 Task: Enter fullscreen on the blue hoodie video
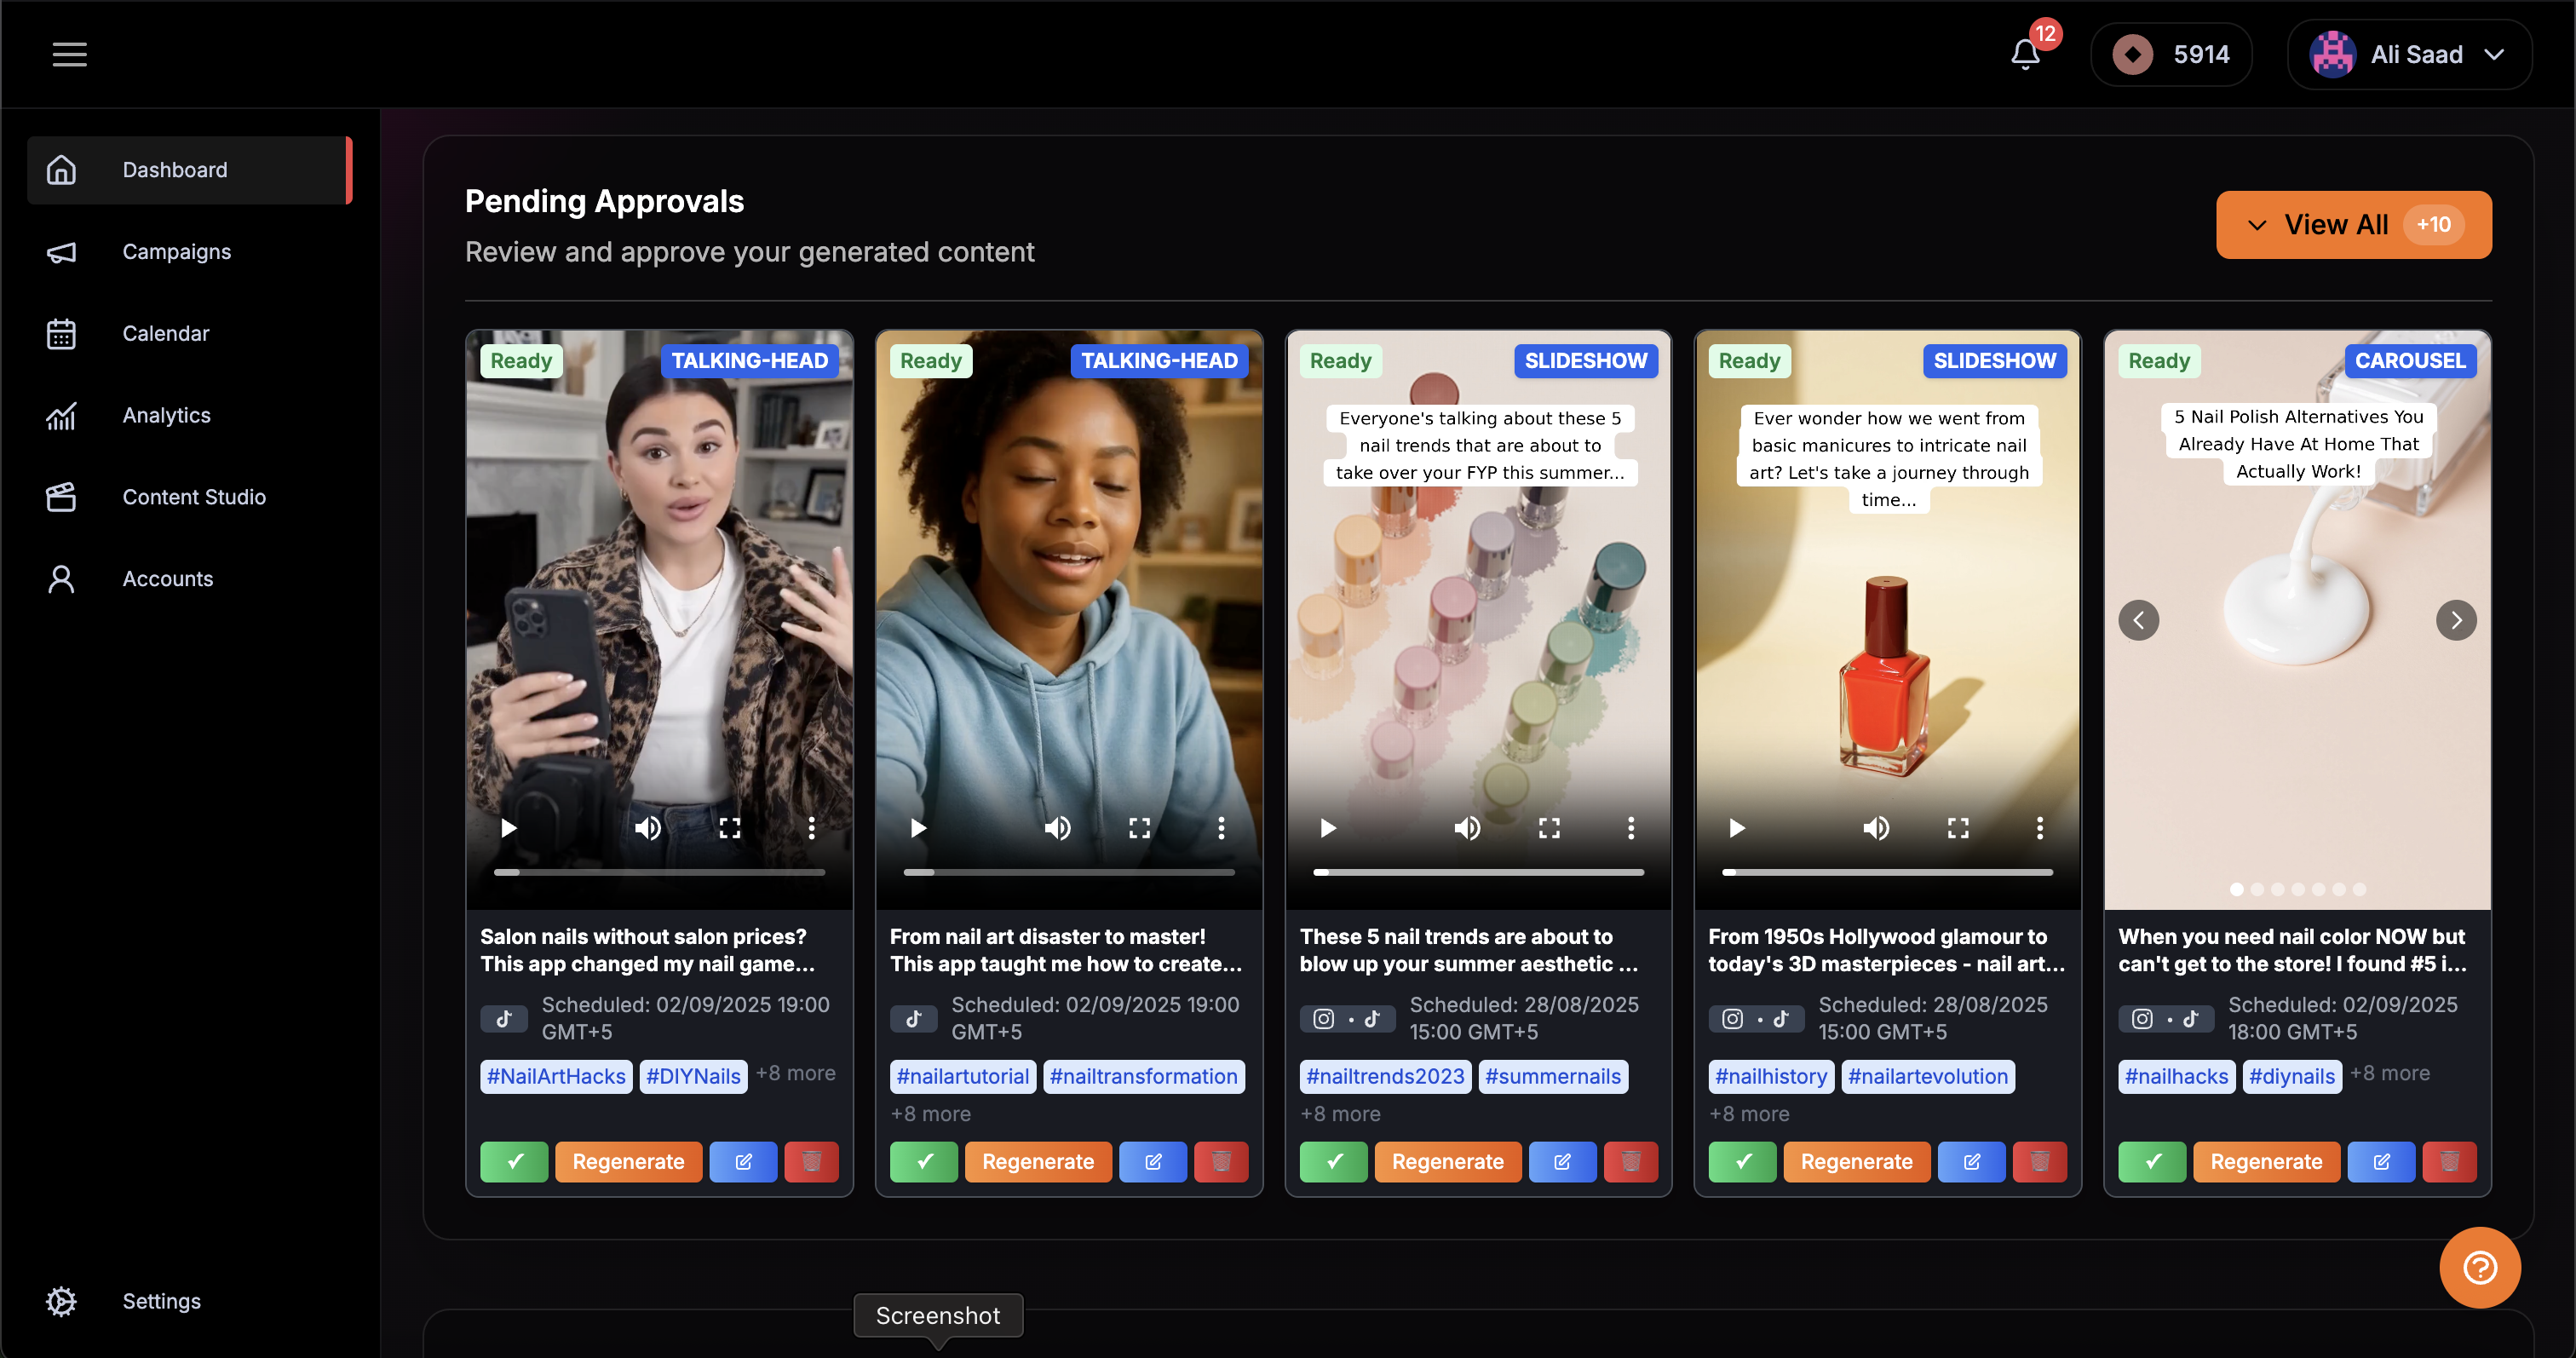[x=1139, y=827]
